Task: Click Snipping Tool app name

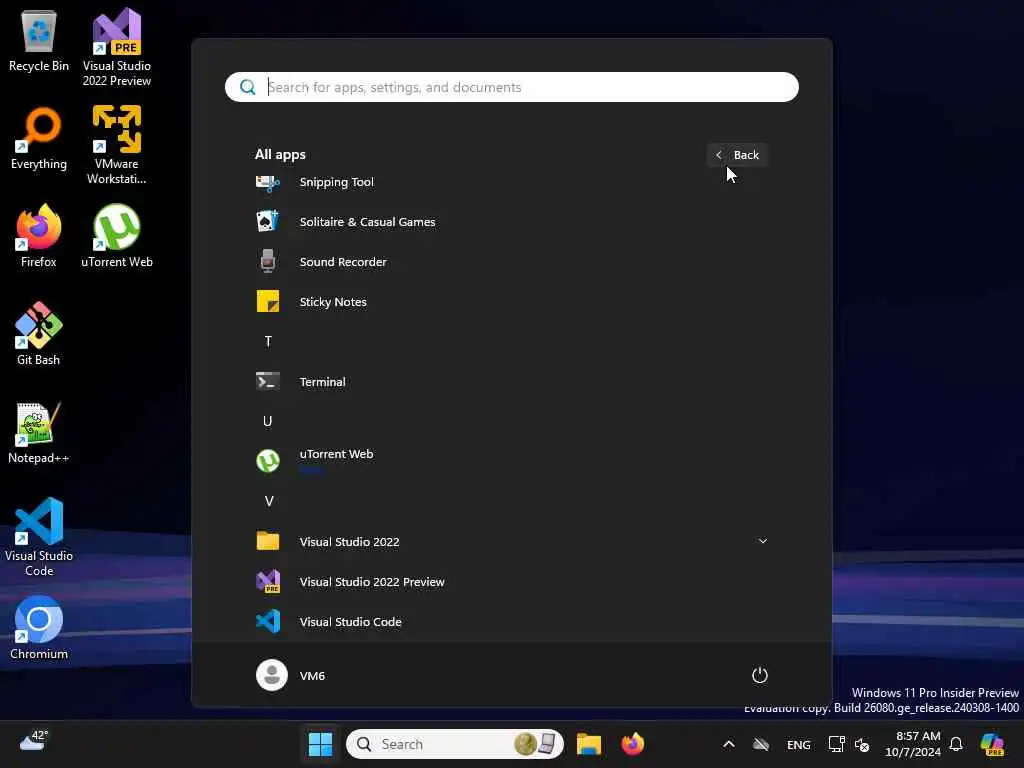Action: pos(336,182)
